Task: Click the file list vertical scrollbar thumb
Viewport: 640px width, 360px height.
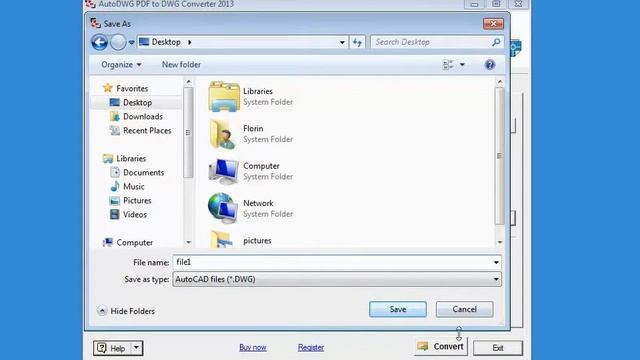Action: pos(500,156)
